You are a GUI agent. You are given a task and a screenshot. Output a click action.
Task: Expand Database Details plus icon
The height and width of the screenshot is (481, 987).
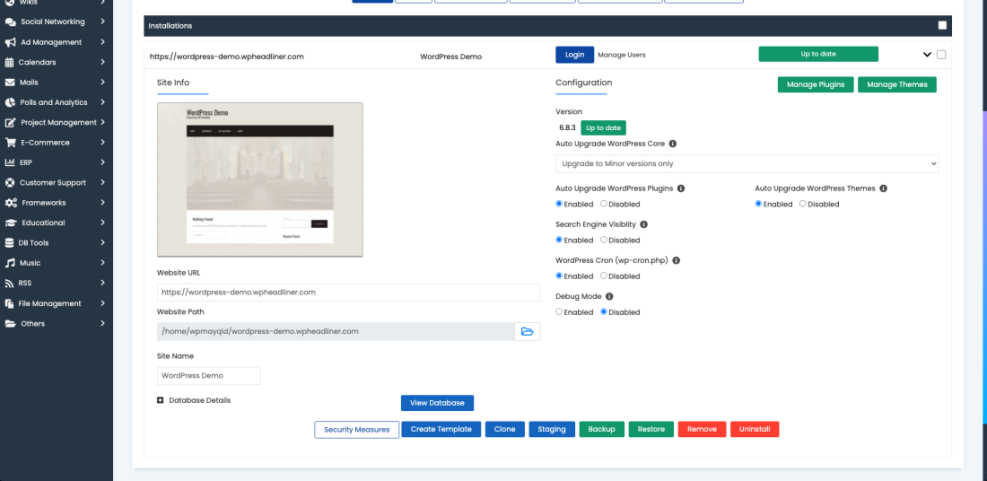tap(161, 400)
